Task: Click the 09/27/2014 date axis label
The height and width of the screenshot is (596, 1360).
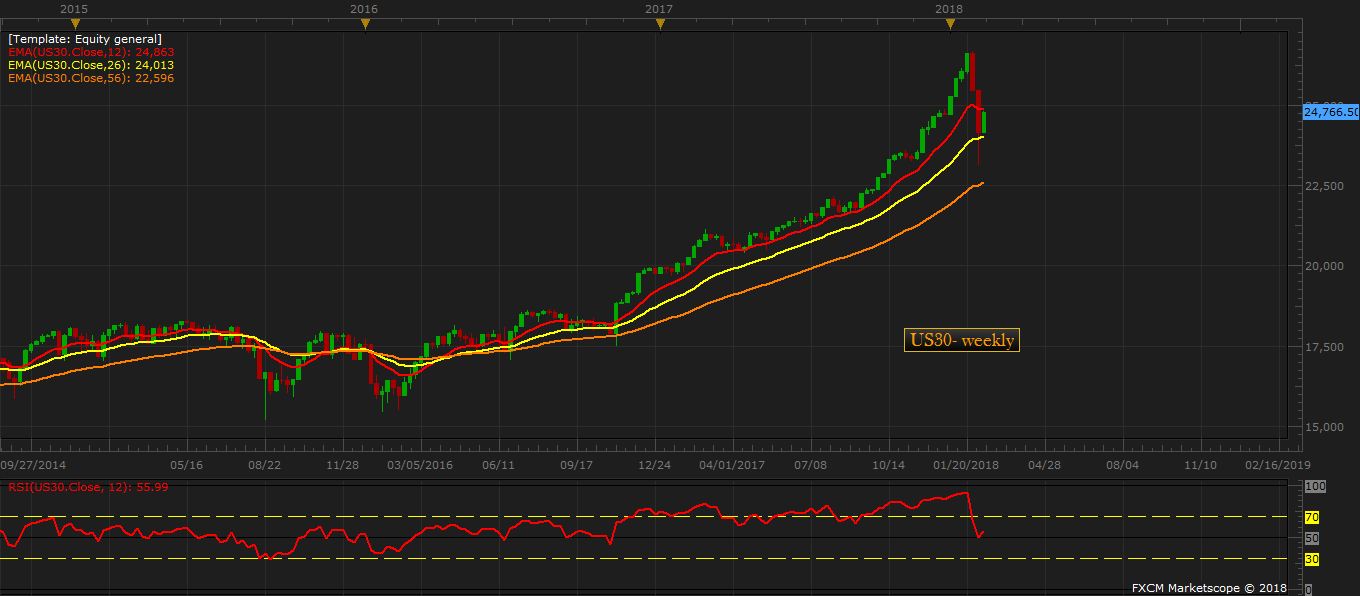Action: click(x=33, y=465)
